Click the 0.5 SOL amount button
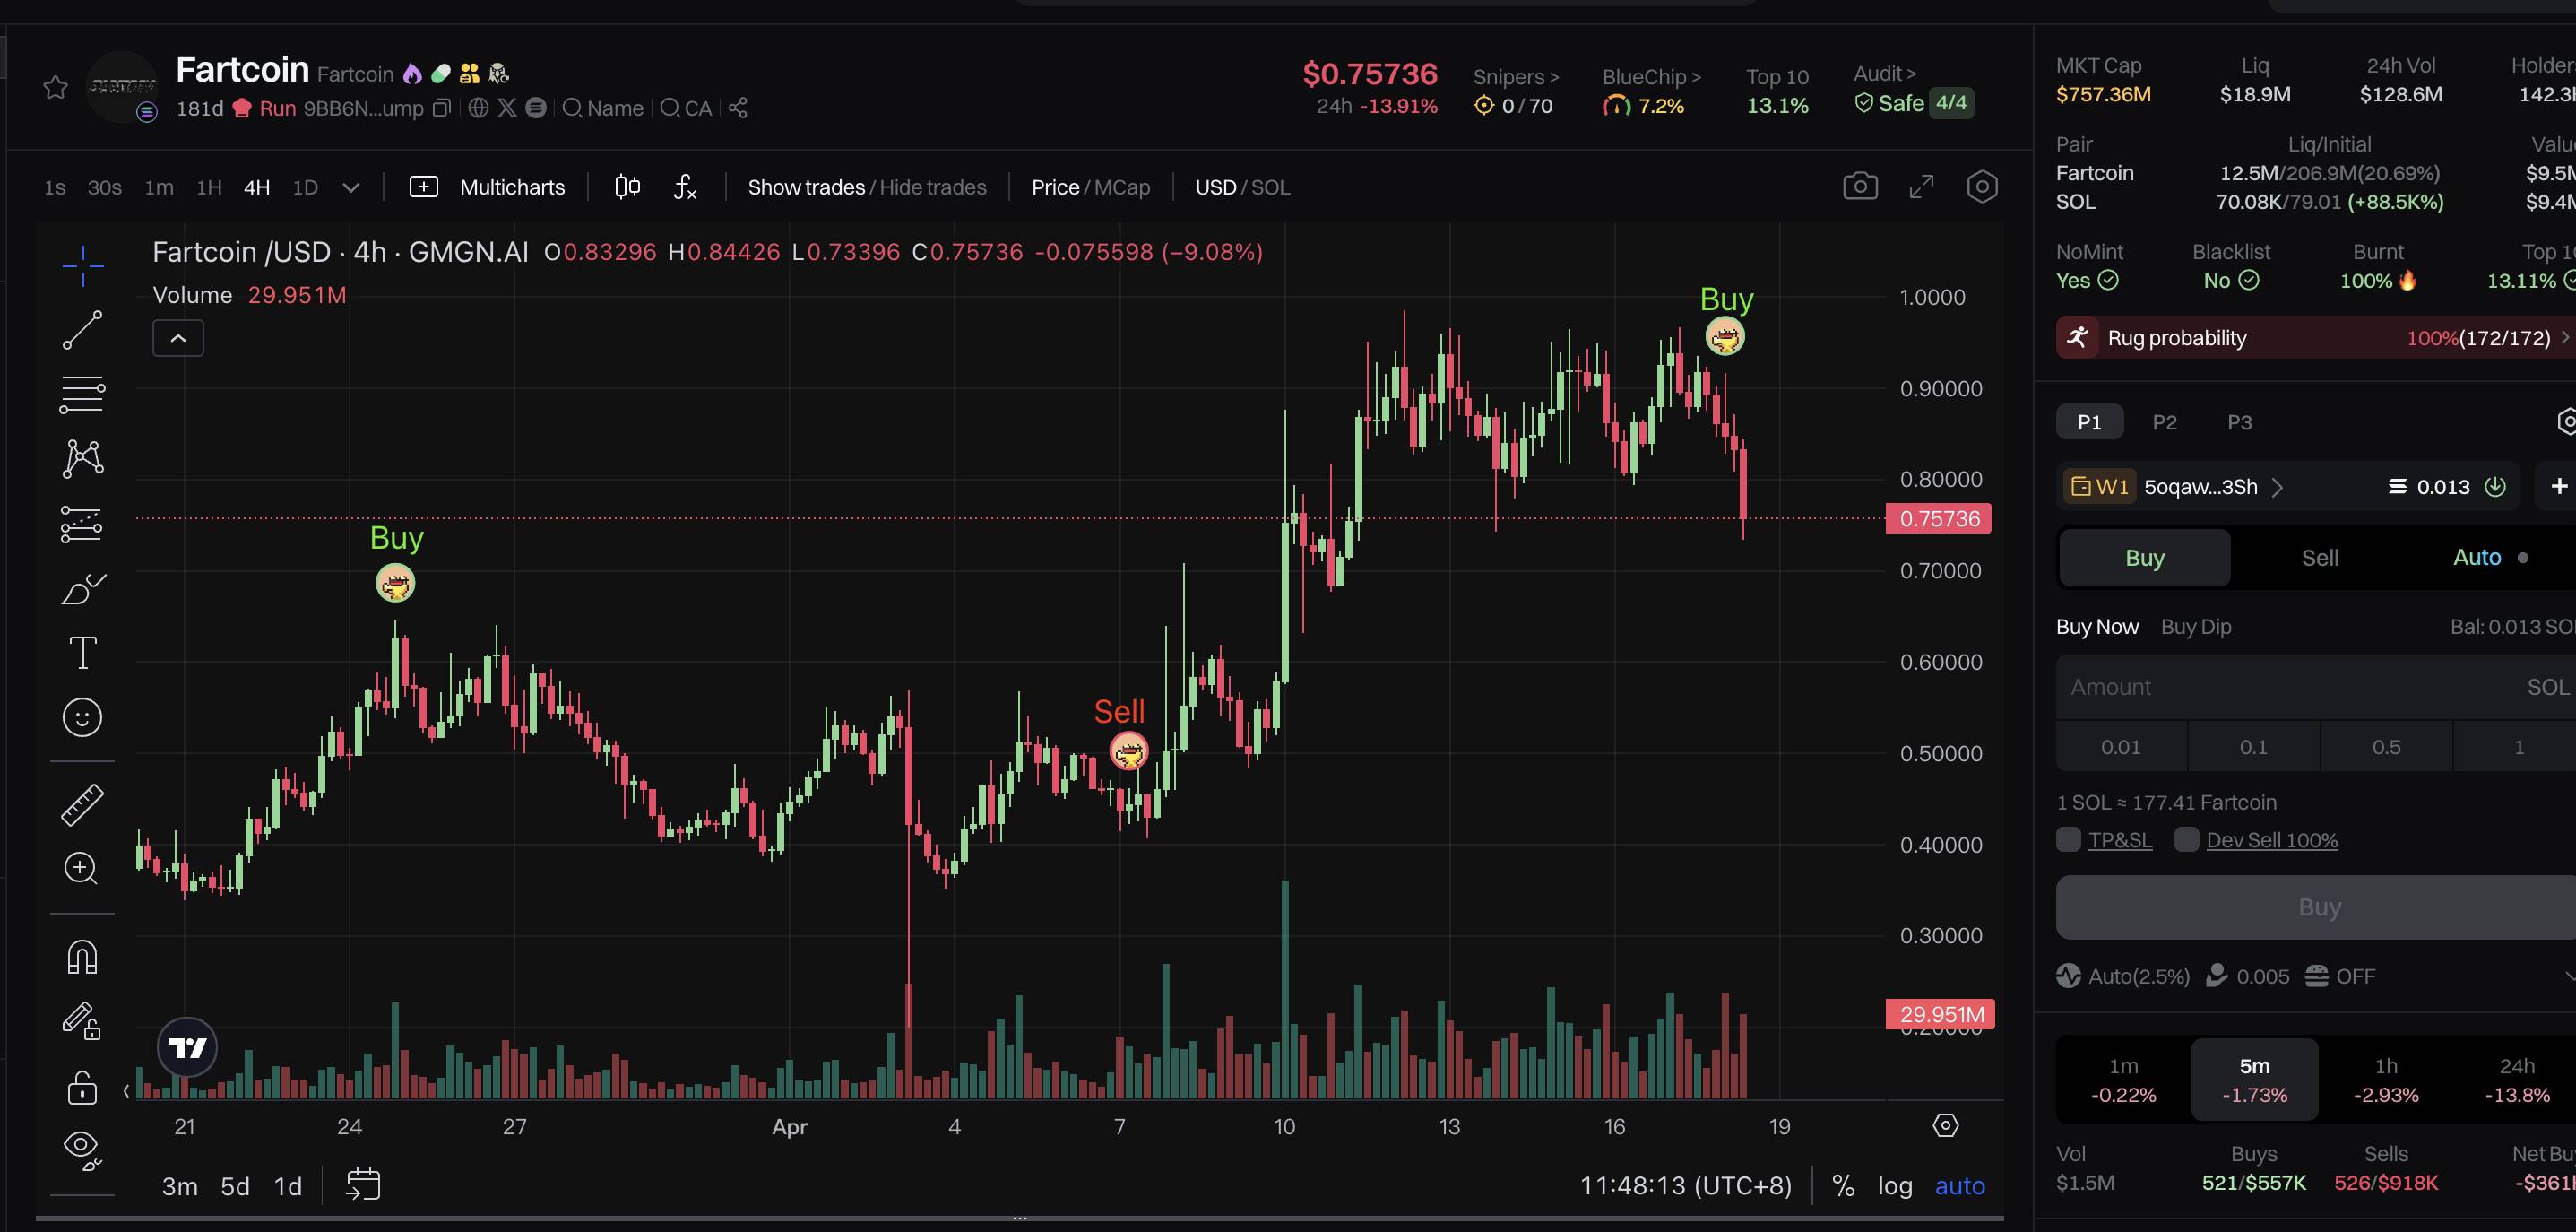Screen dimensions: 2576x1232 (2385, 747)
